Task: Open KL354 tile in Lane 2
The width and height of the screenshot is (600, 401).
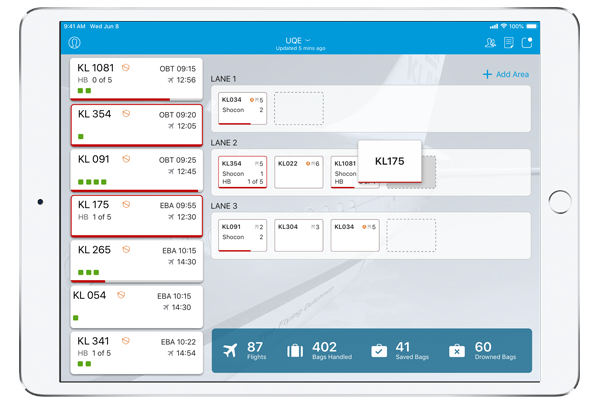Action: point(242,172)
